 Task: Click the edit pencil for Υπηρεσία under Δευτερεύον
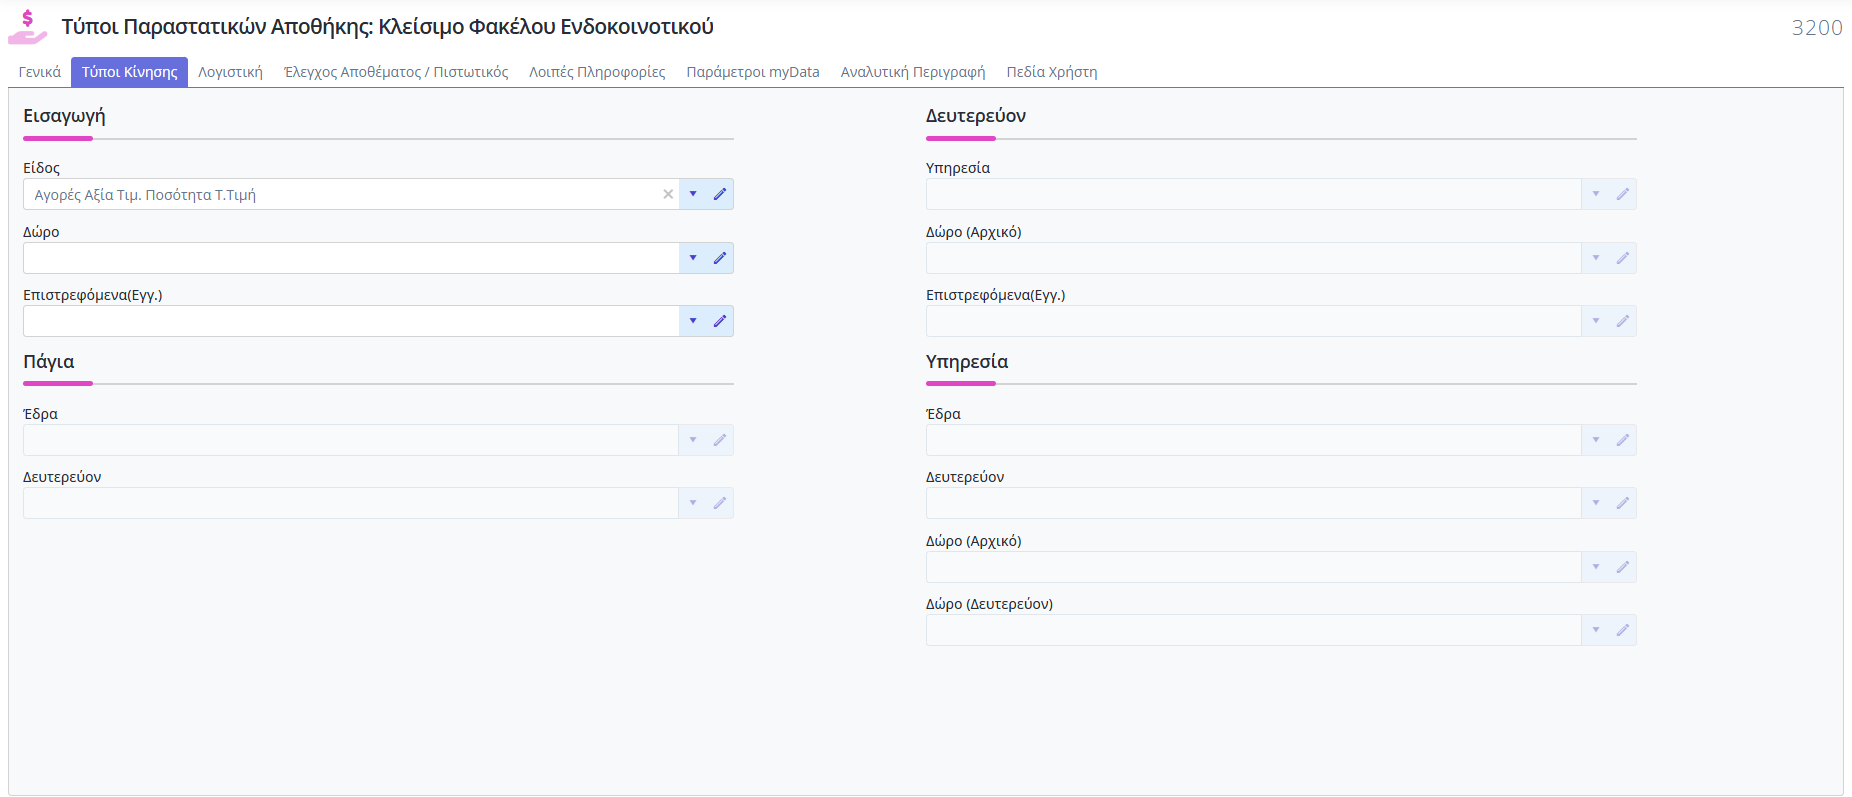1623,194
